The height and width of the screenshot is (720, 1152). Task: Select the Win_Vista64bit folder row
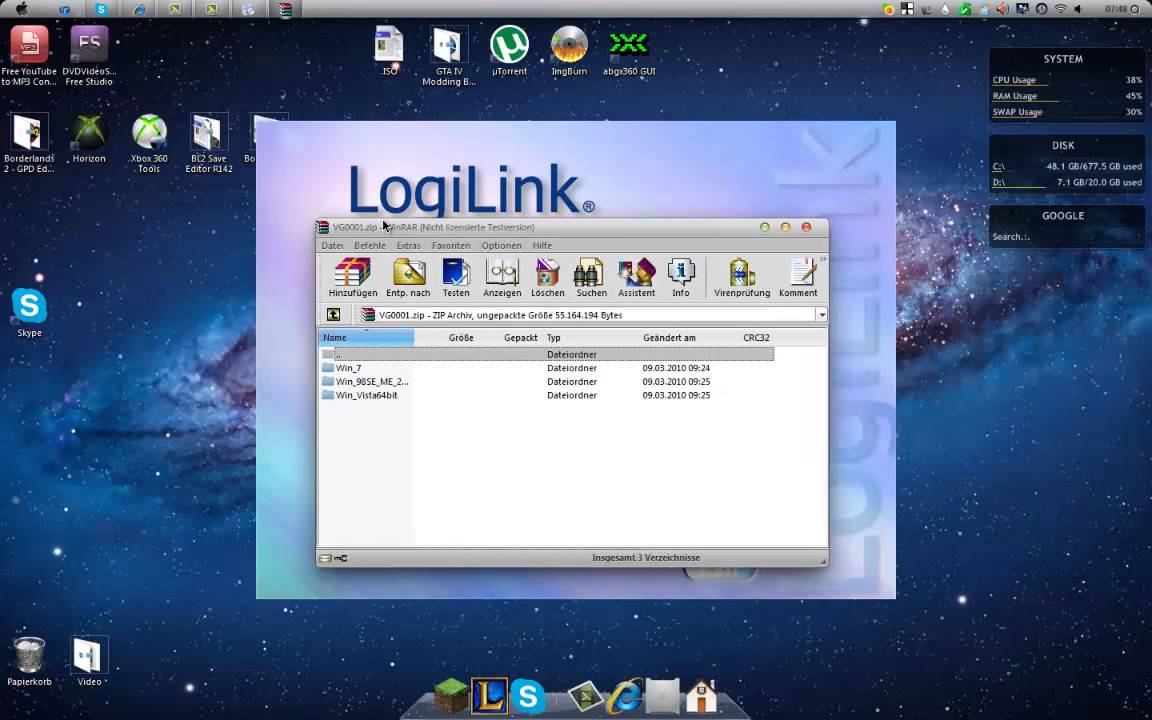(x=547, y=395)
